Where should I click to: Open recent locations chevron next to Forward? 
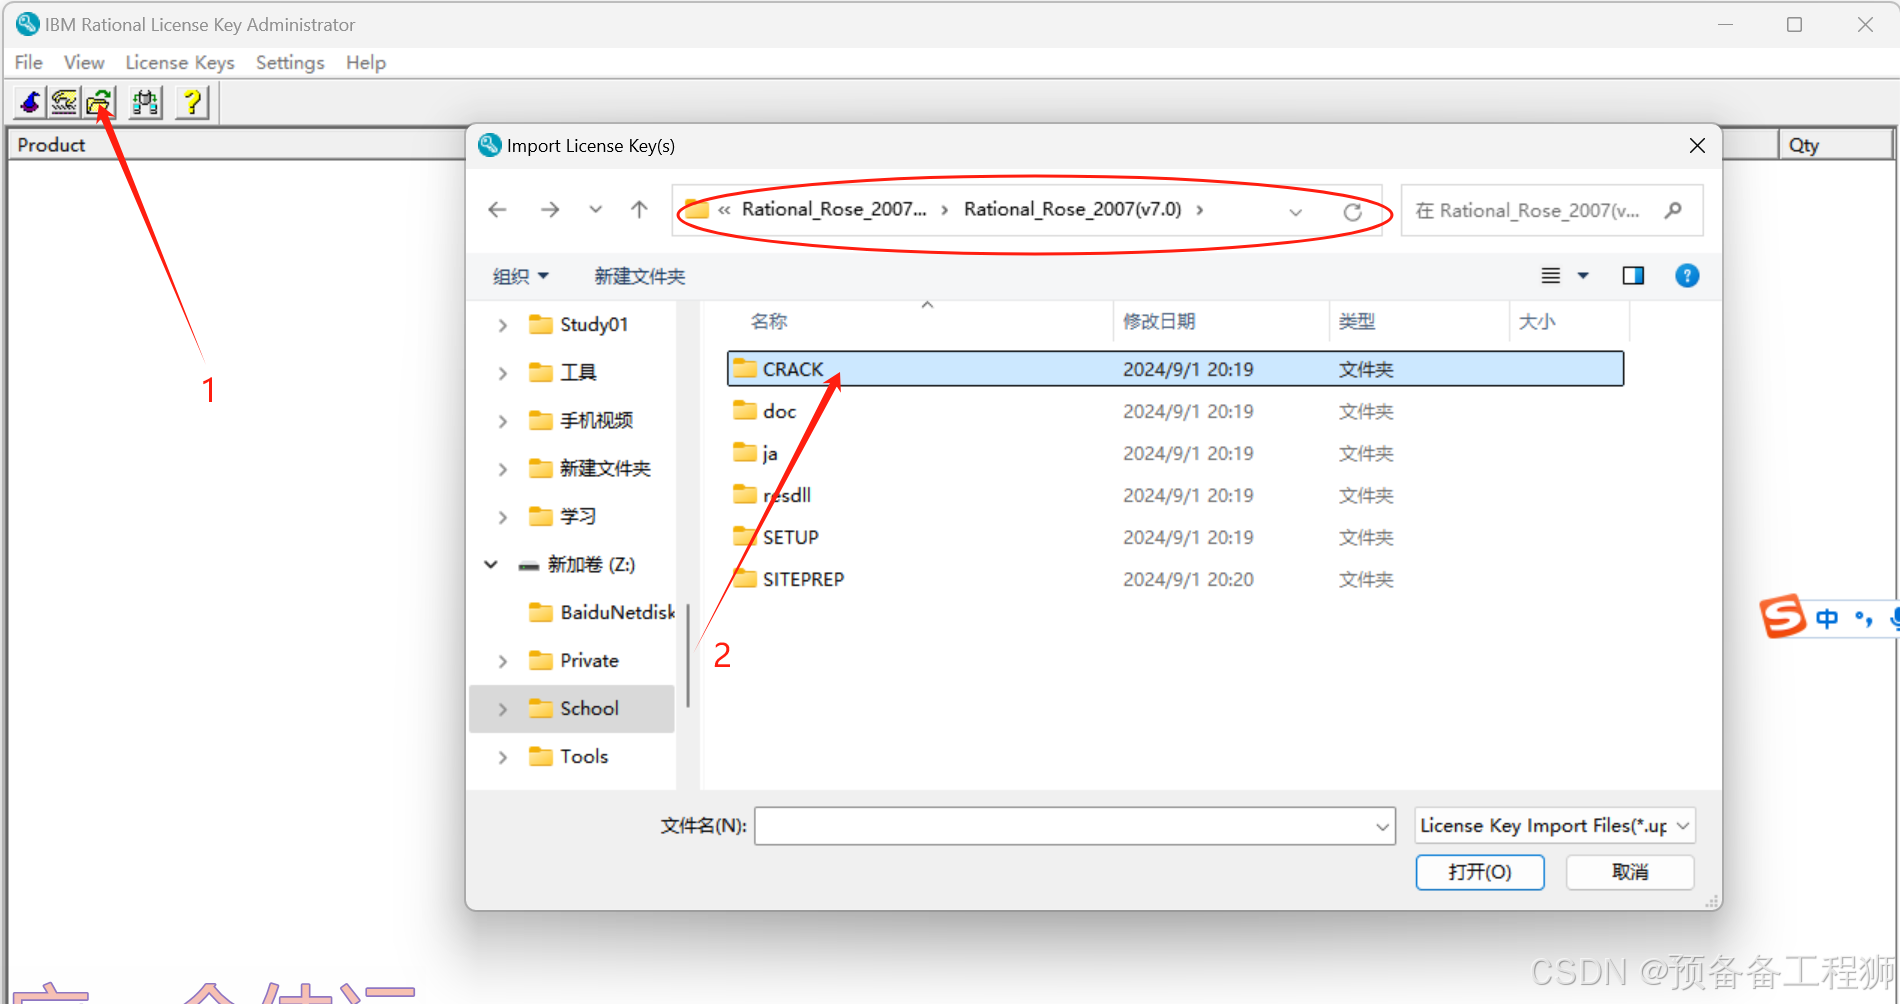pos(596,209)
